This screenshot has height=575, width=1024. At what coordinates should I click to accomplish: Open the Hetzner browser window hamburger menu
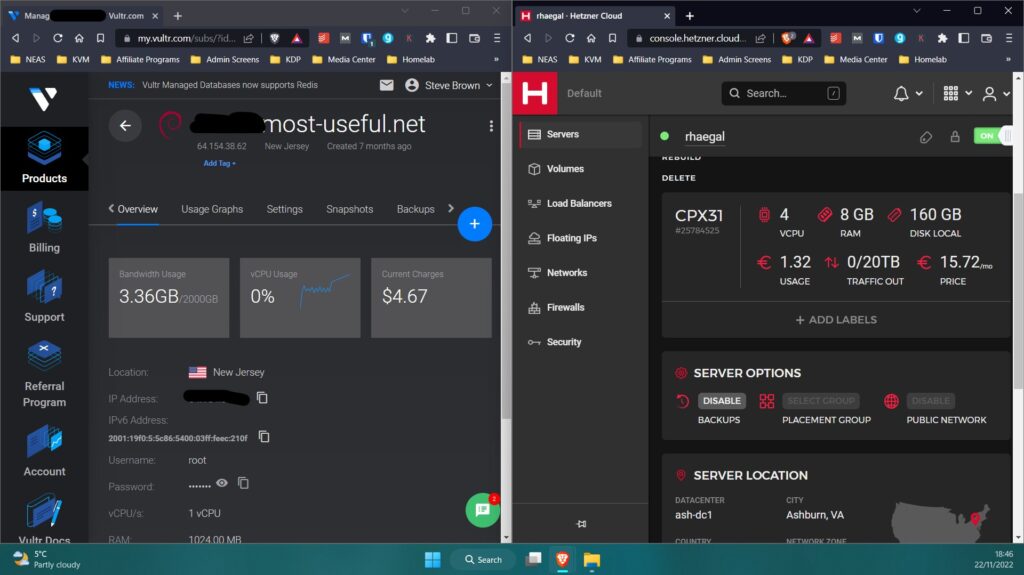click(1009, 39)
